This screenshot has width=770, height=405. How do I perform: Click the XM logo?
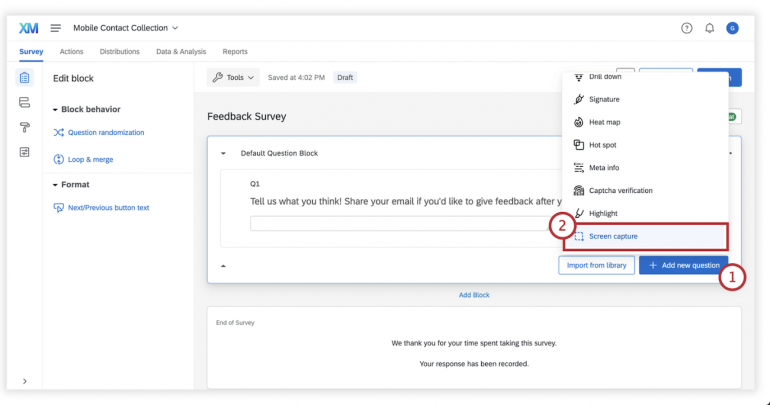pos(29,27)
